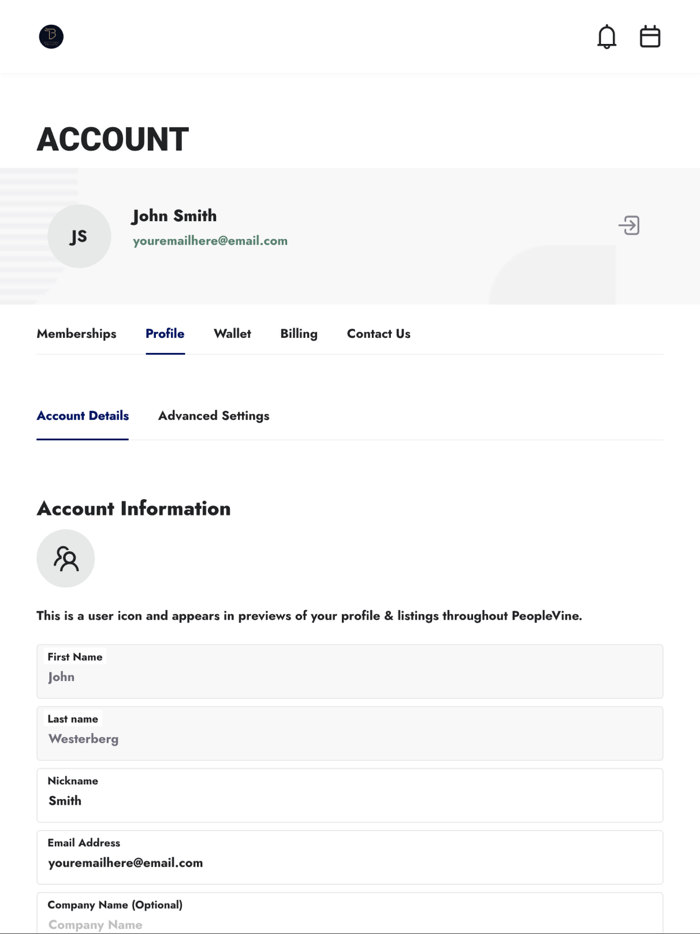Image resolution: width=700 pixels, height=934 pixels.
Task: Click the John Smith name heading
Action: [x=174, y=216]
